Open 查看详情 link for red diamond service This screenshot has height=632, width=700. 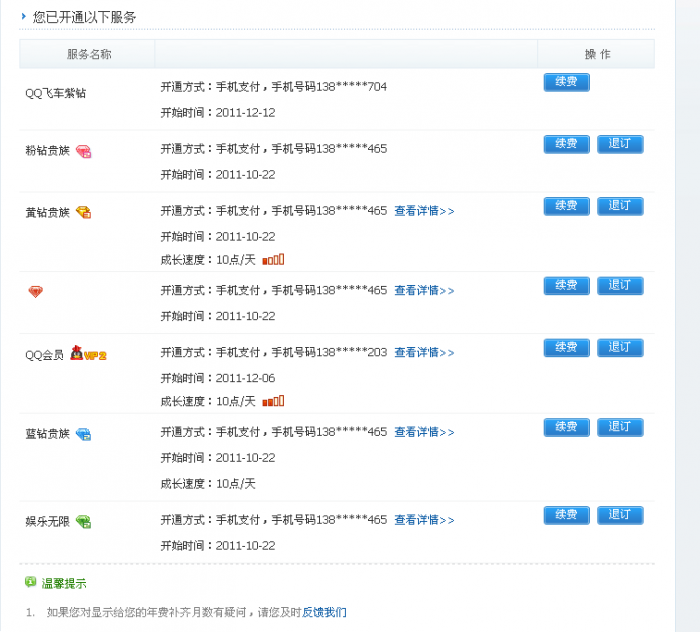point(424,291)
